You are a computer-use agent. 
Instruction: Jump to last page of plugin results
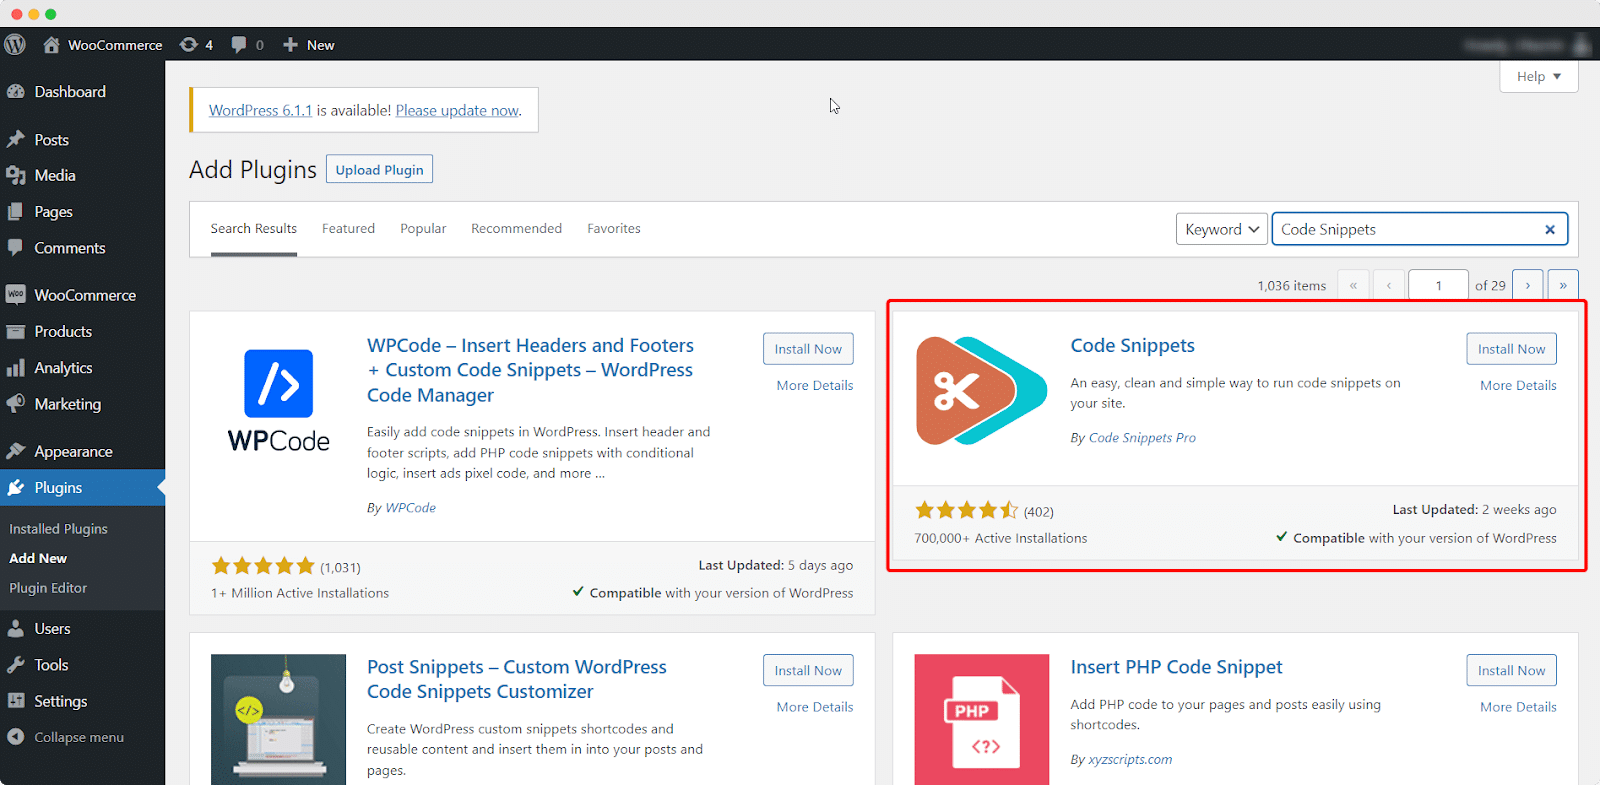pos(1563,285)
